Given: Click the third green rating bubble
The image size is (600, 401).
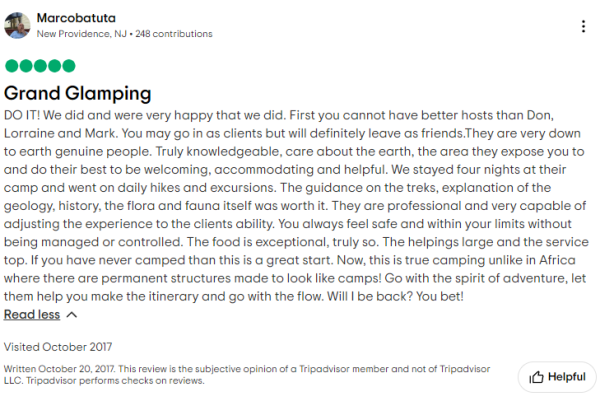Looking at the screenshot, I should pos(40,66).
